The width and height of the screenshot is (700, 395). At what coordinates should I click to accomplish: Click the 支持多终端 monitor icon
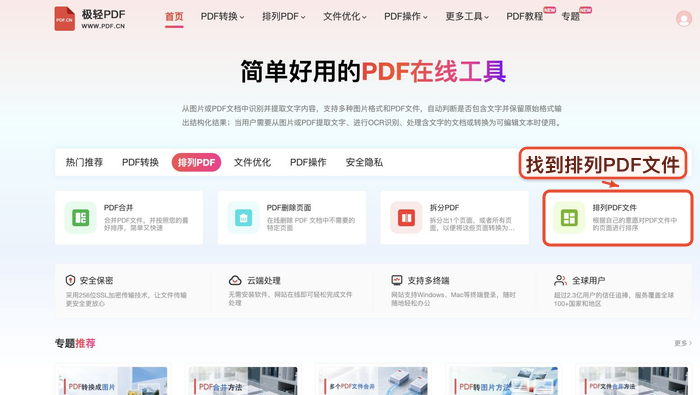point(397,280)
